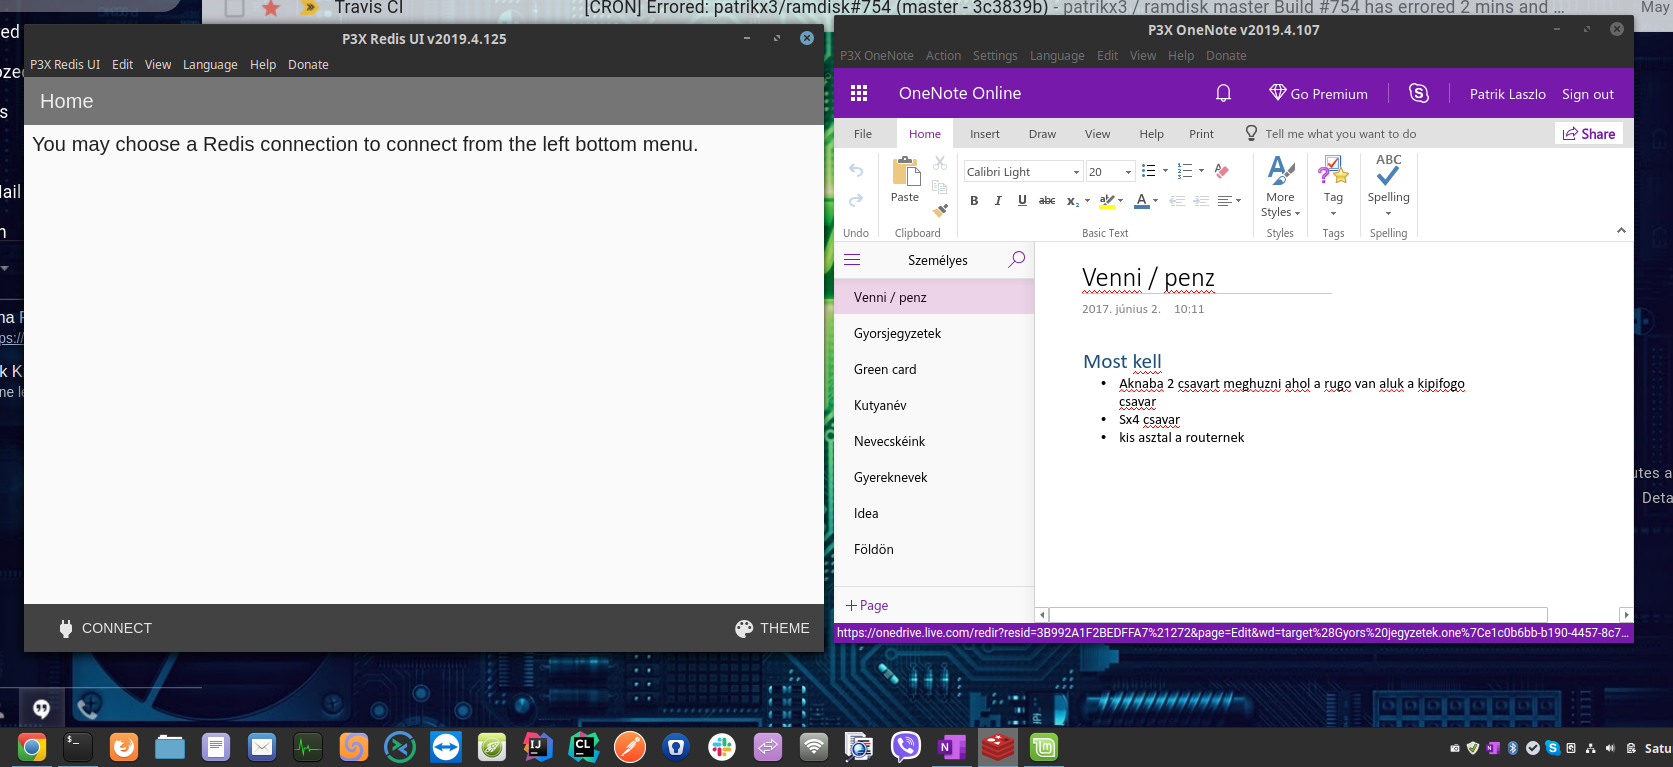This screenshot has height=767, width=1673.
Task: Toggle Italic formatting in OneNote
Action: 998,201
